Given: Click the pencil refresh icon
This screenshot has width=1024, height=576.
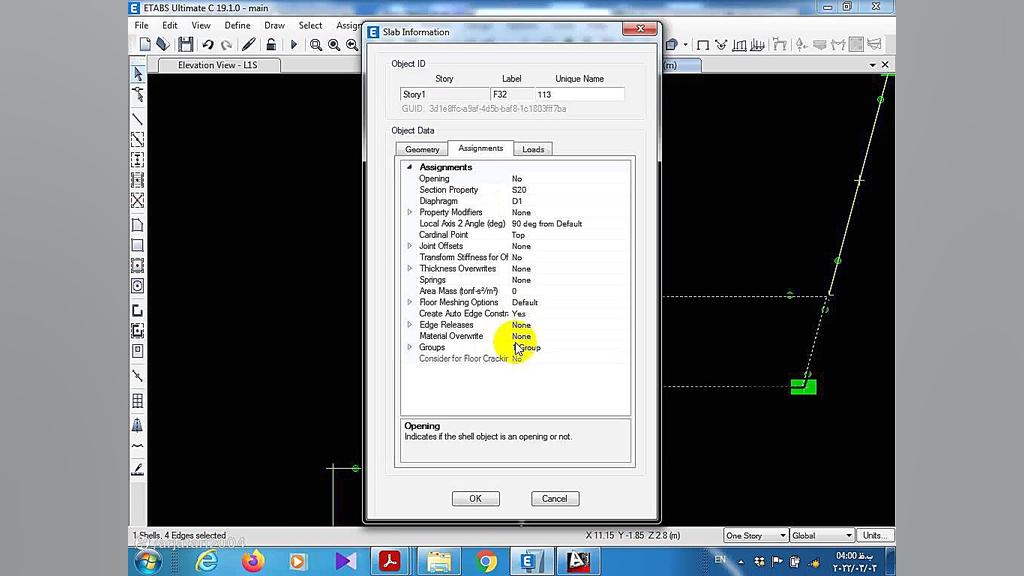Looking at the screenshot, I should pyautogui.click(x=249, y=44).
